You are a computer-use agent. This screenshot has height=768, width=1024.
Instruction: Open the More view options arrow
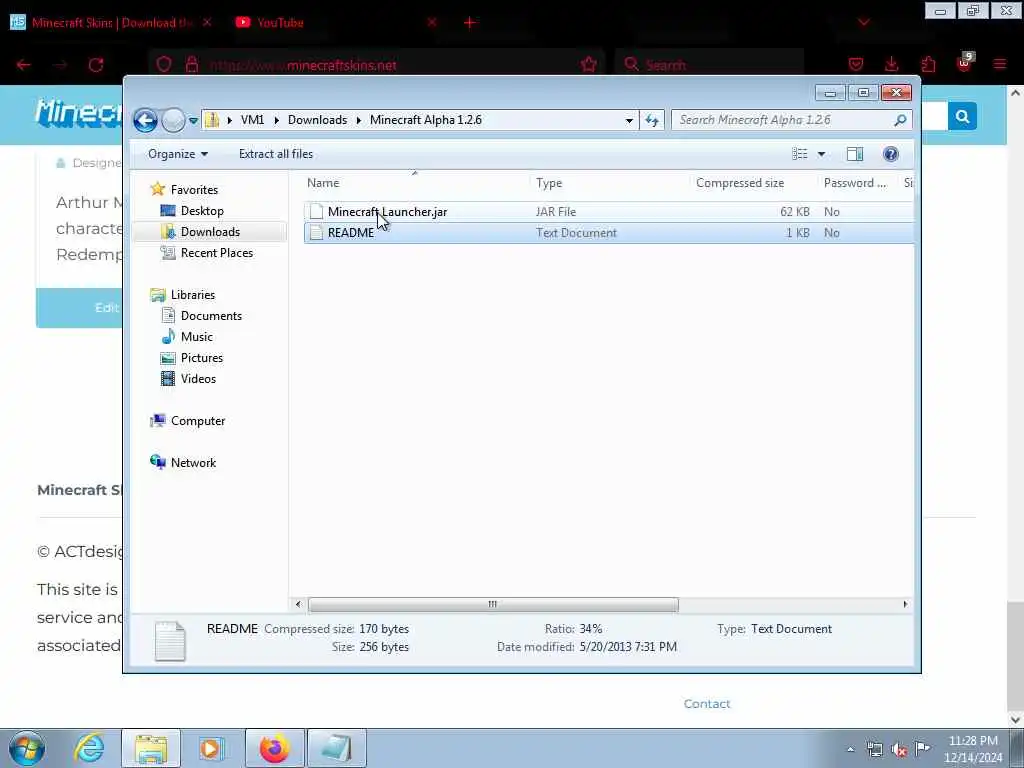click(822, 154)
